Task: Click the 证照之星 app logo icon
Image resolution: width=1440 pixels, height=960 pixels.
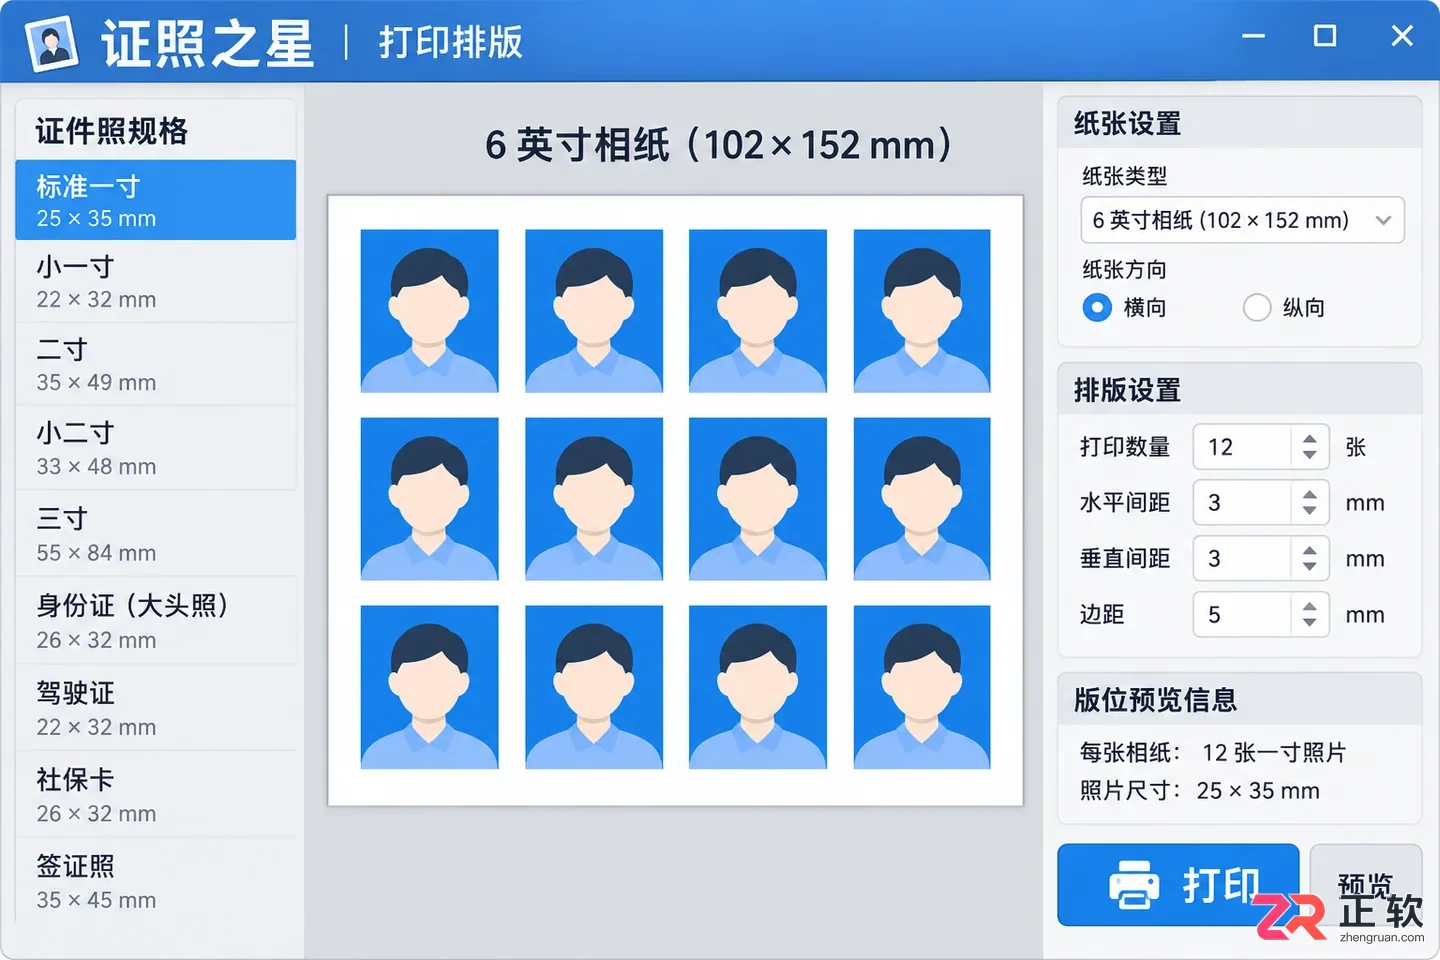Action: click(x=53, y=43)
